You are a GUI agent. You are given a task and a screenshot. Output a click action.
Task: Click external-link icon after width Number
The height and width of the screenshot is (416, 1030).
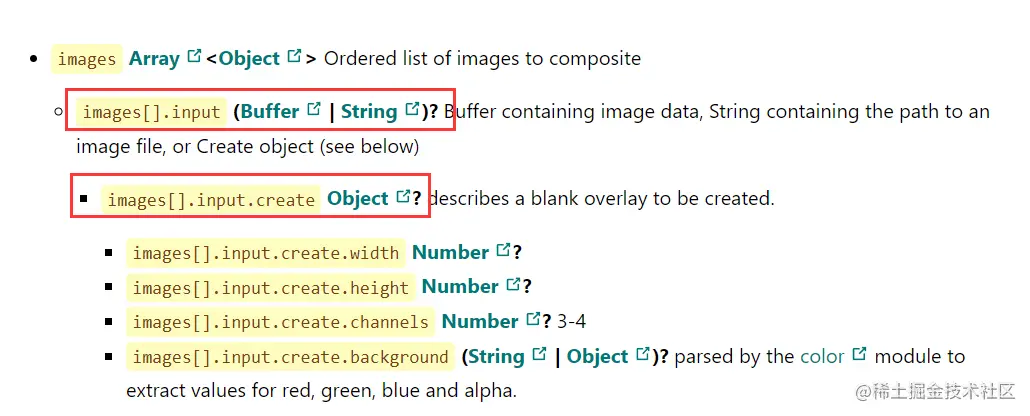[x=504, y=250]
